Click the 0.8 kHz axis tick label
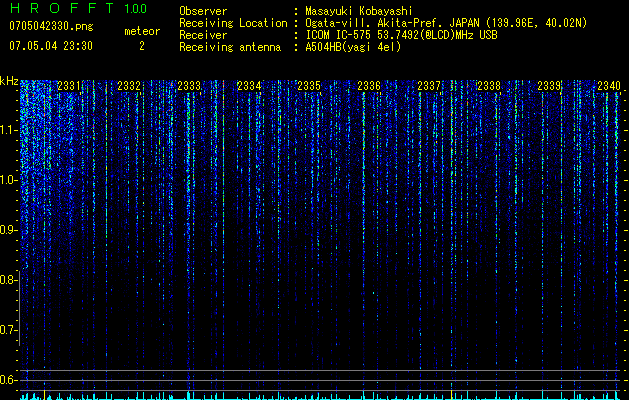629x400 pixels. click(x=9, y=280)
